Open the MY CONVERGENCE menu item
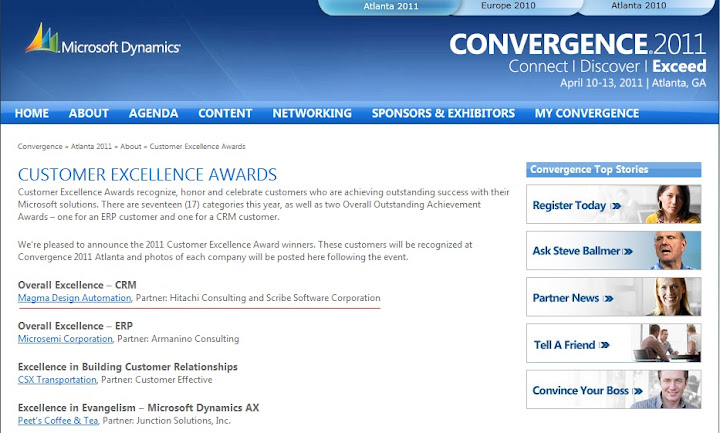The height and width of the screenshot is (433, 720). click(586, 113)
